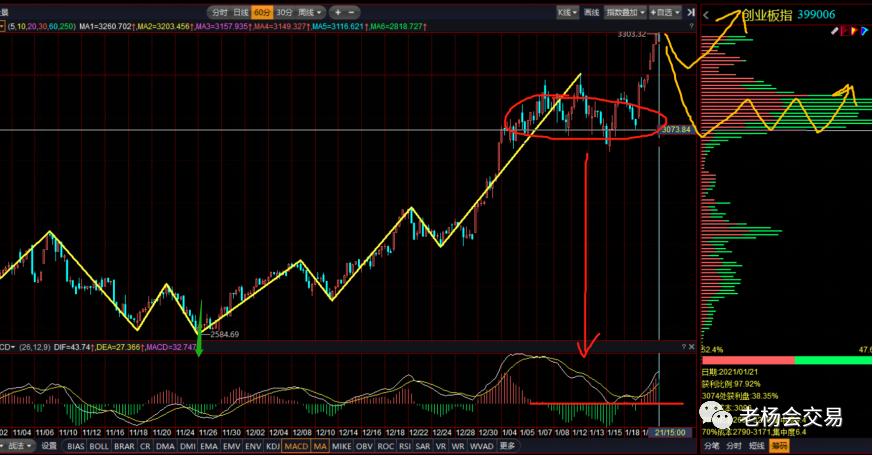Close the MACD indicator panel
This screenshot has height=456, width=873.
pyautogui.click(x=691, y=347)
